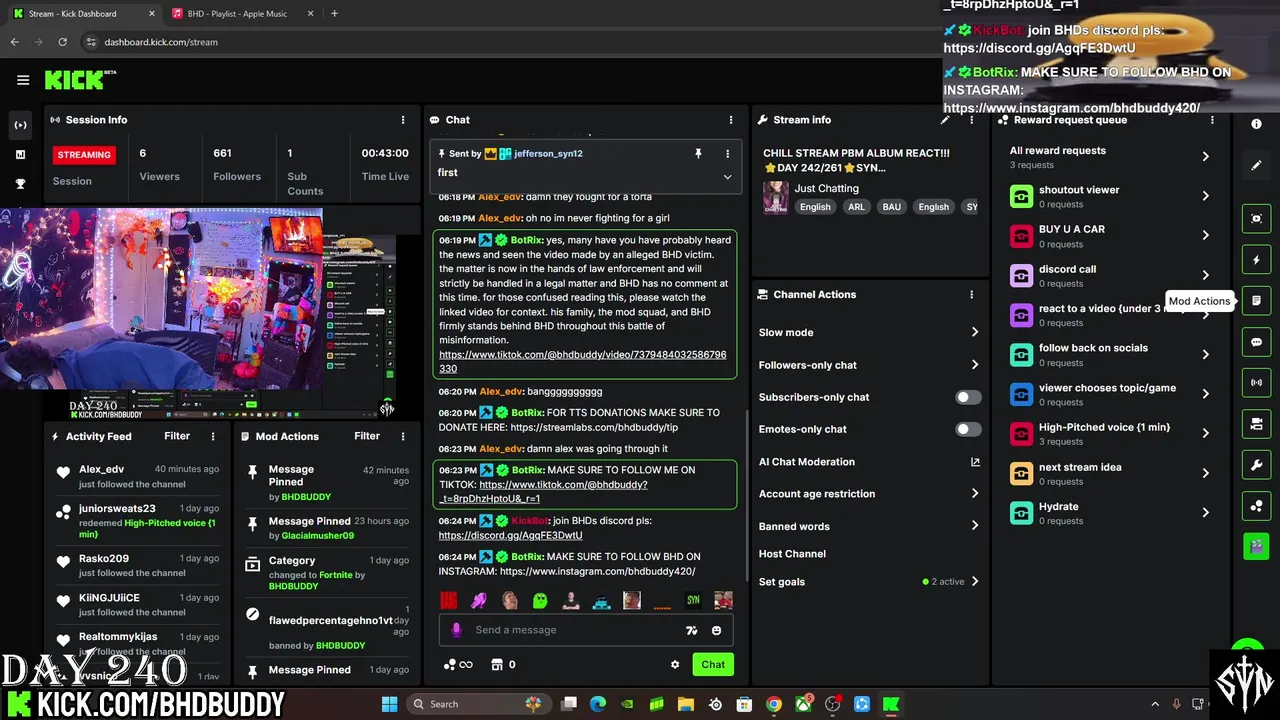Open chat settings gear icon

tap(675, 665)
